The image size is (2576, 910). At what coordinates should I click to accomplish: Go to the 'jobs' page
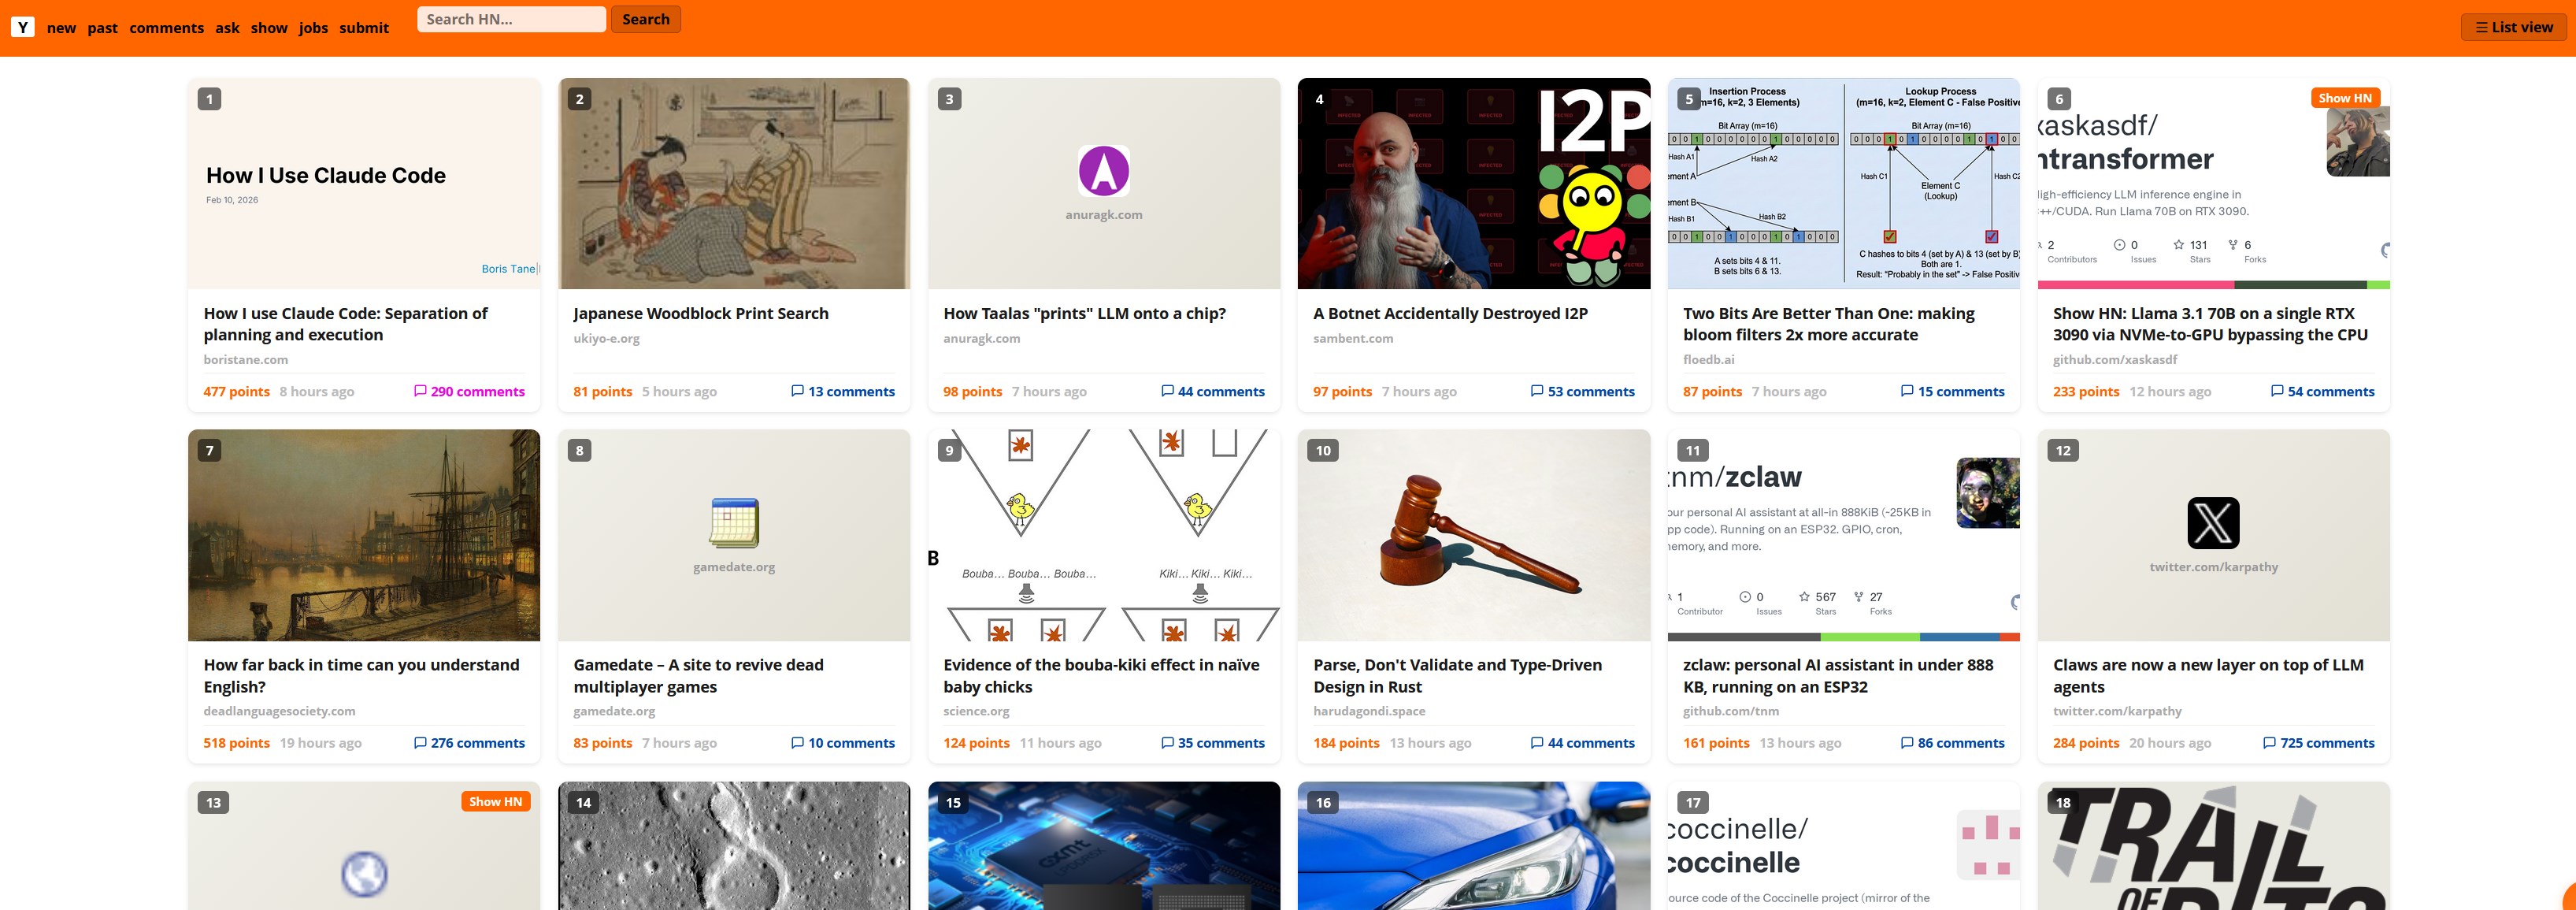313,28
